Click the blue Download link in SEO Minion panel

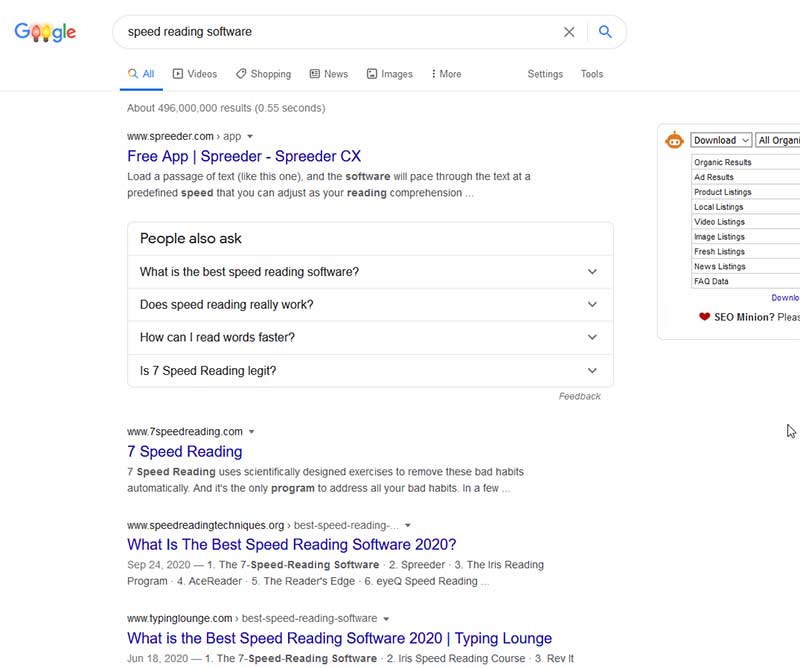click(x=785, y=298)
